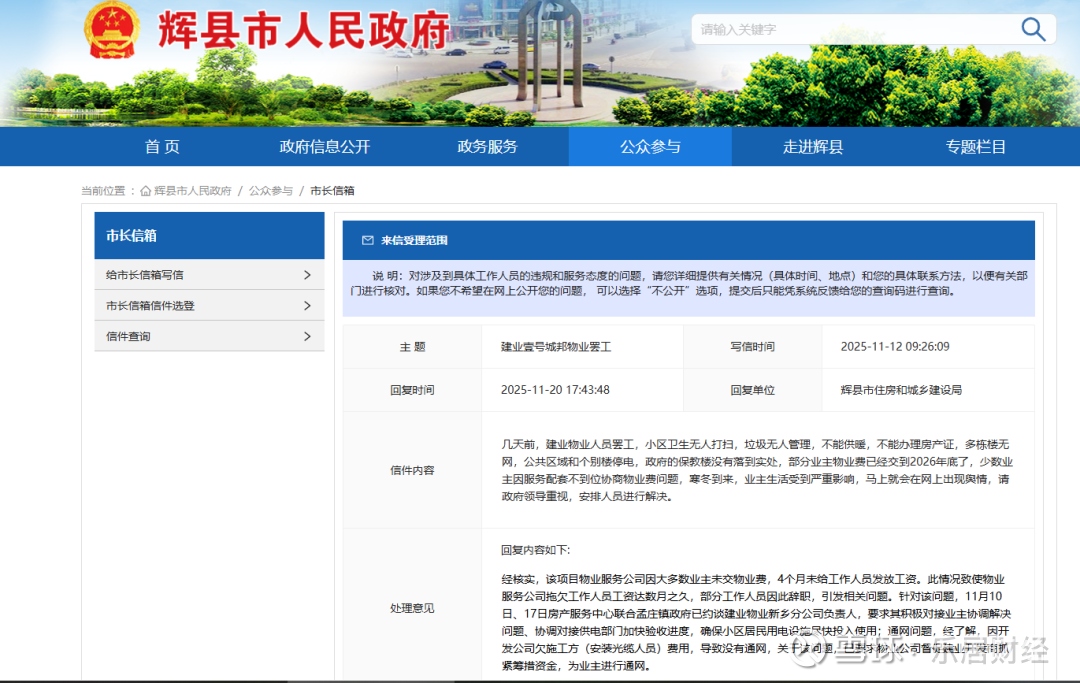Open the 首页 navigation tab
1080x683 pixels.
[162, 147]
